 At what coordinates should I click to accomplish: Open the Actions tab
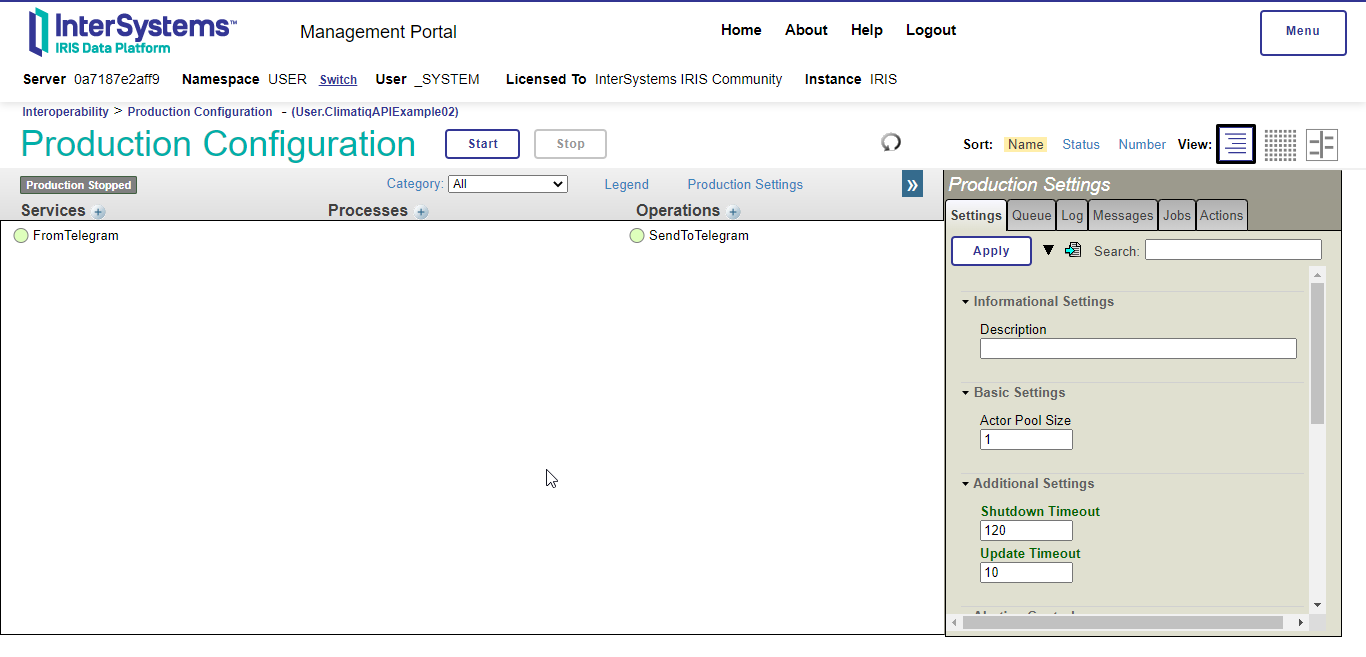1221,215
